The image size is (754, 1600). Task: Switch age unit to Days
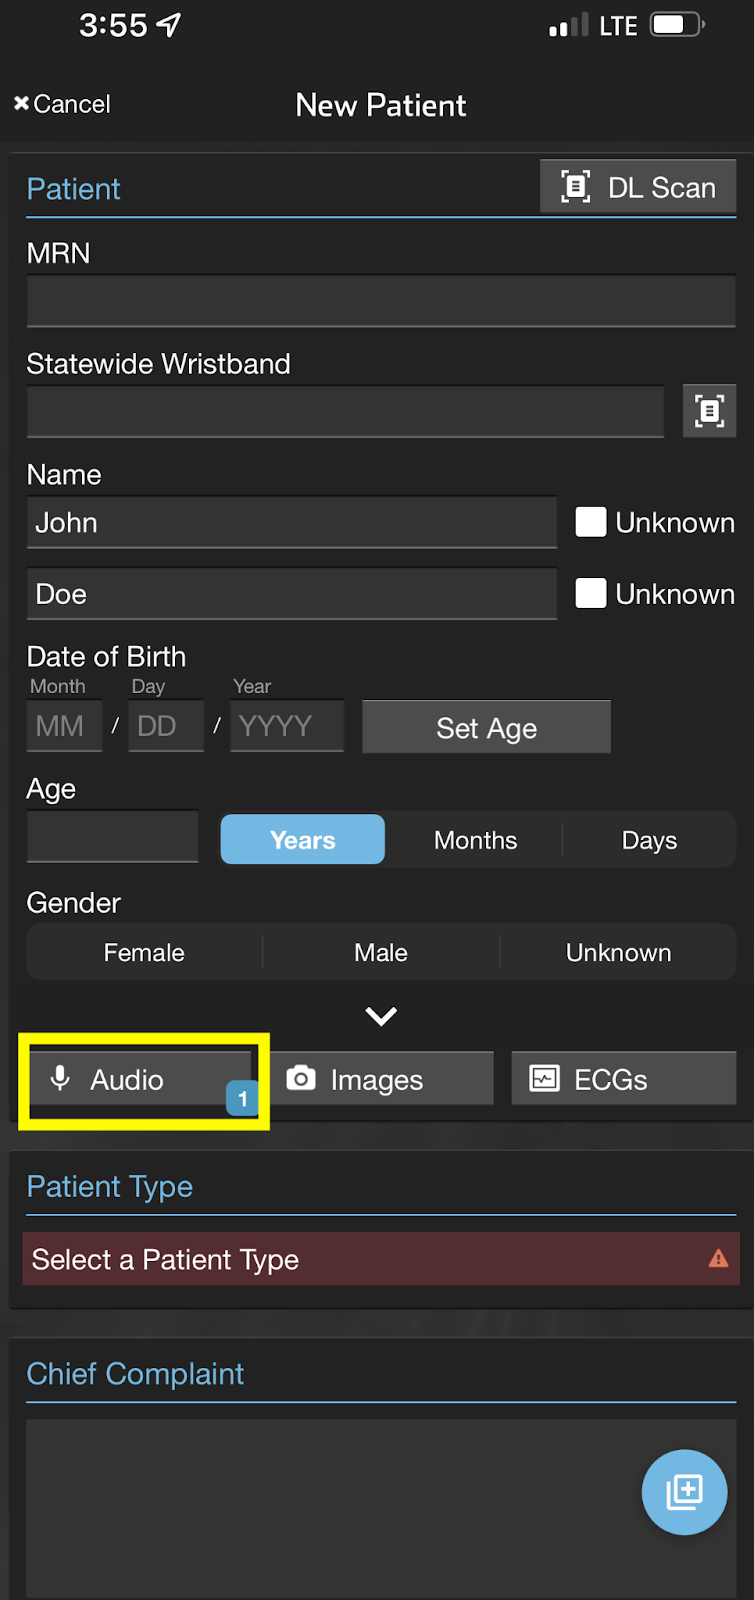click(x=649, y=840)
